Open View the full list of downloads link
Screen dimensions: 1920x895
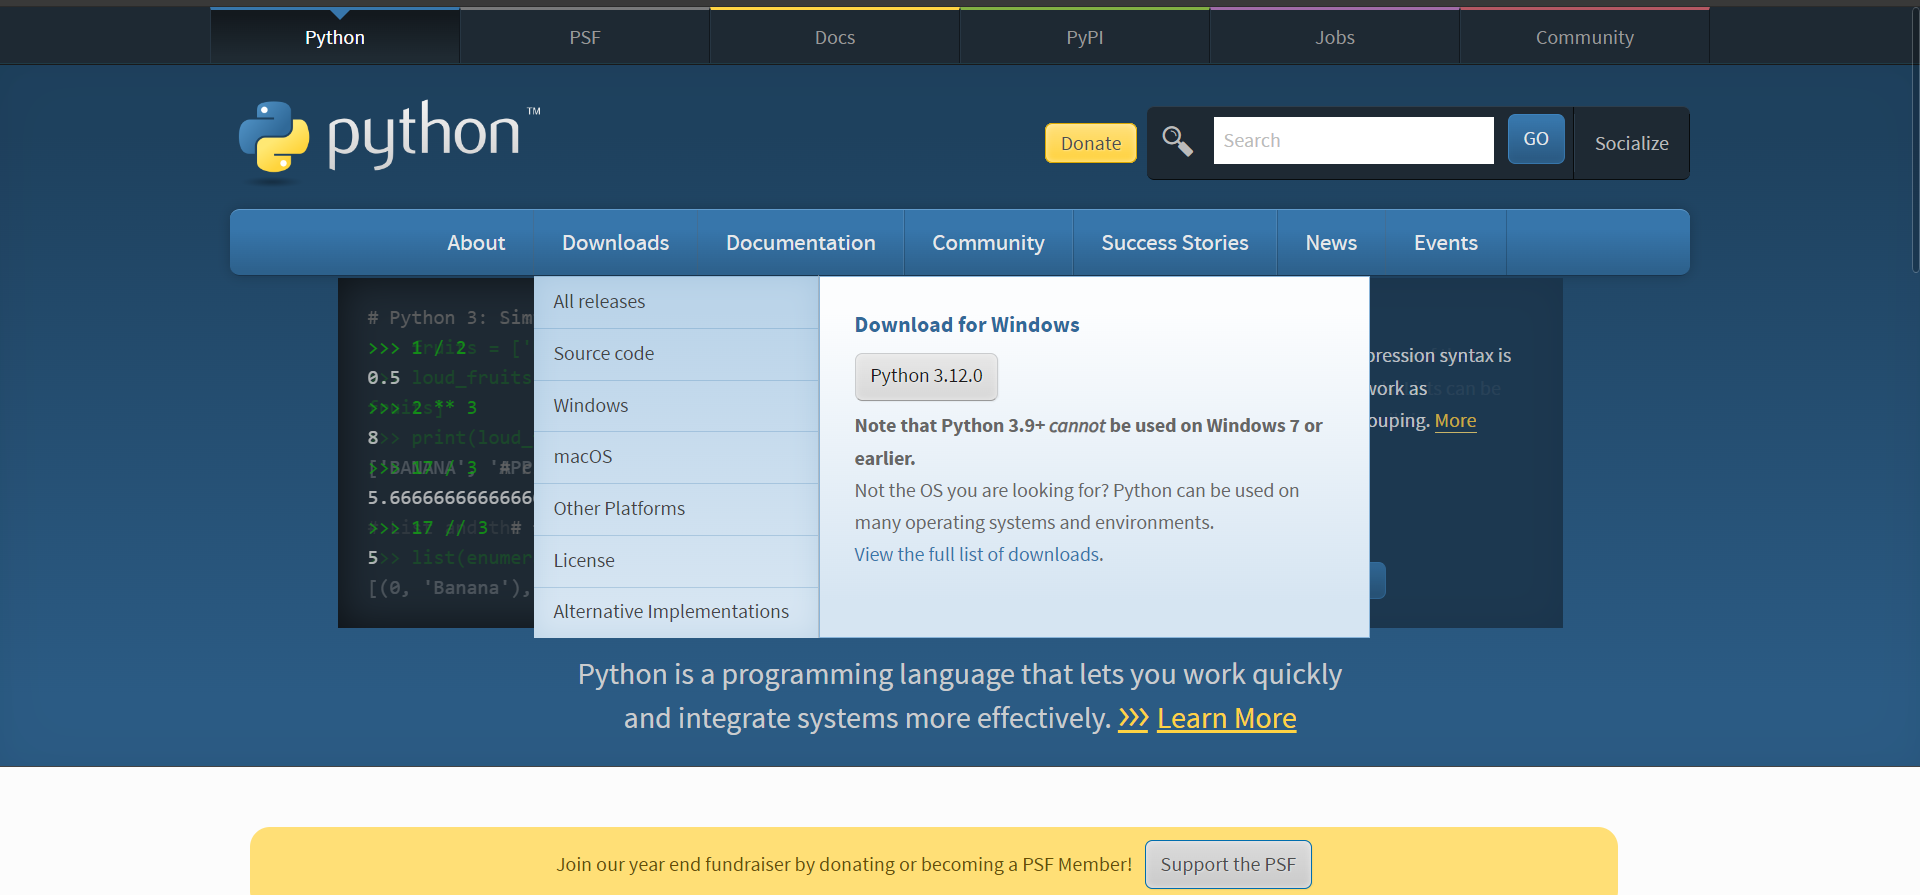pyautogui.click(x=977, y=554)
